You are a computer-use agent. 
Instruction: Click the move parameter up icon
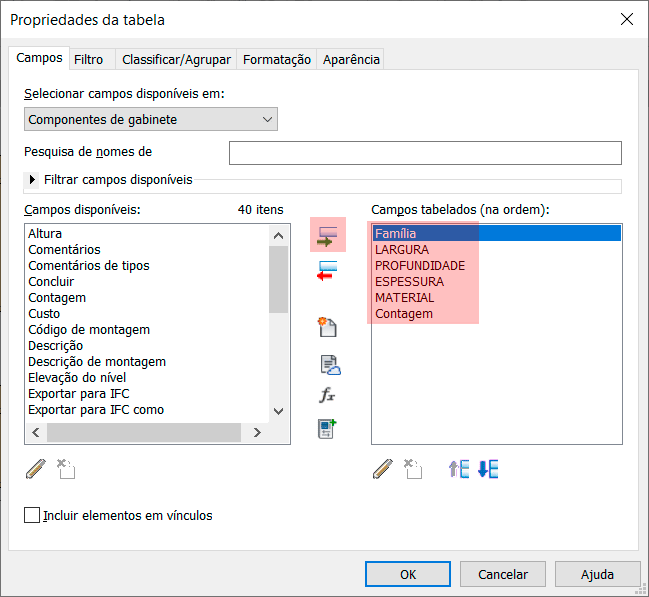[459, 469]
